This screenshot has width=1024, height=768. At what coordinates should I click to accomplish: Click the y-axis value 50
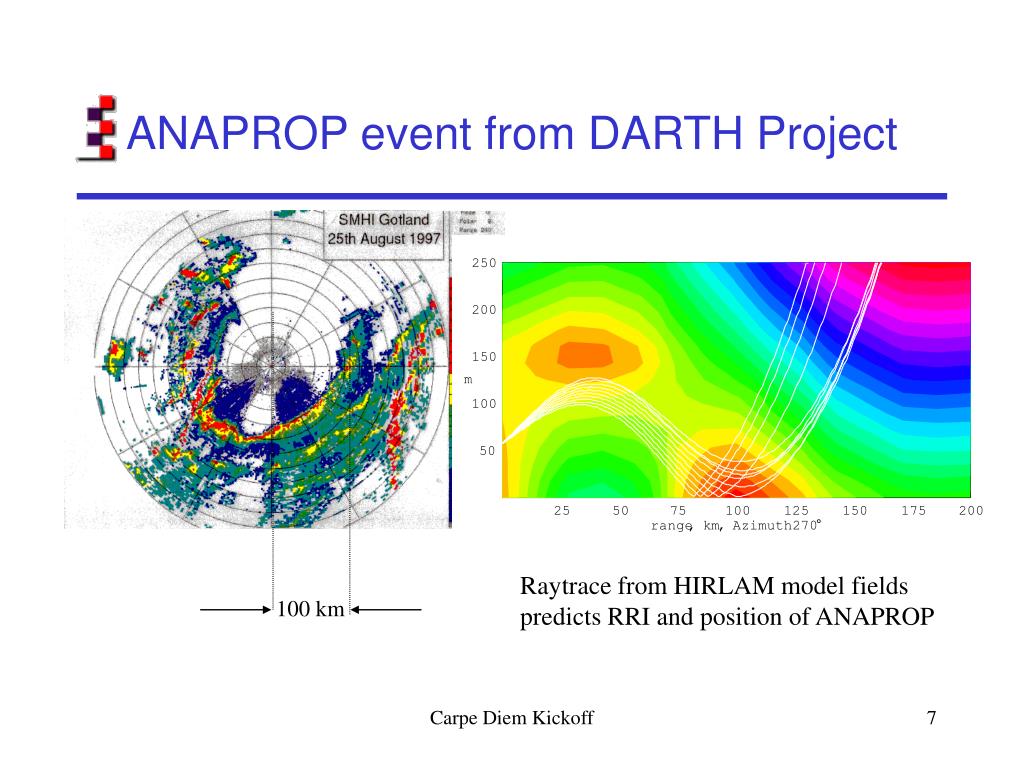coord(488,451)
